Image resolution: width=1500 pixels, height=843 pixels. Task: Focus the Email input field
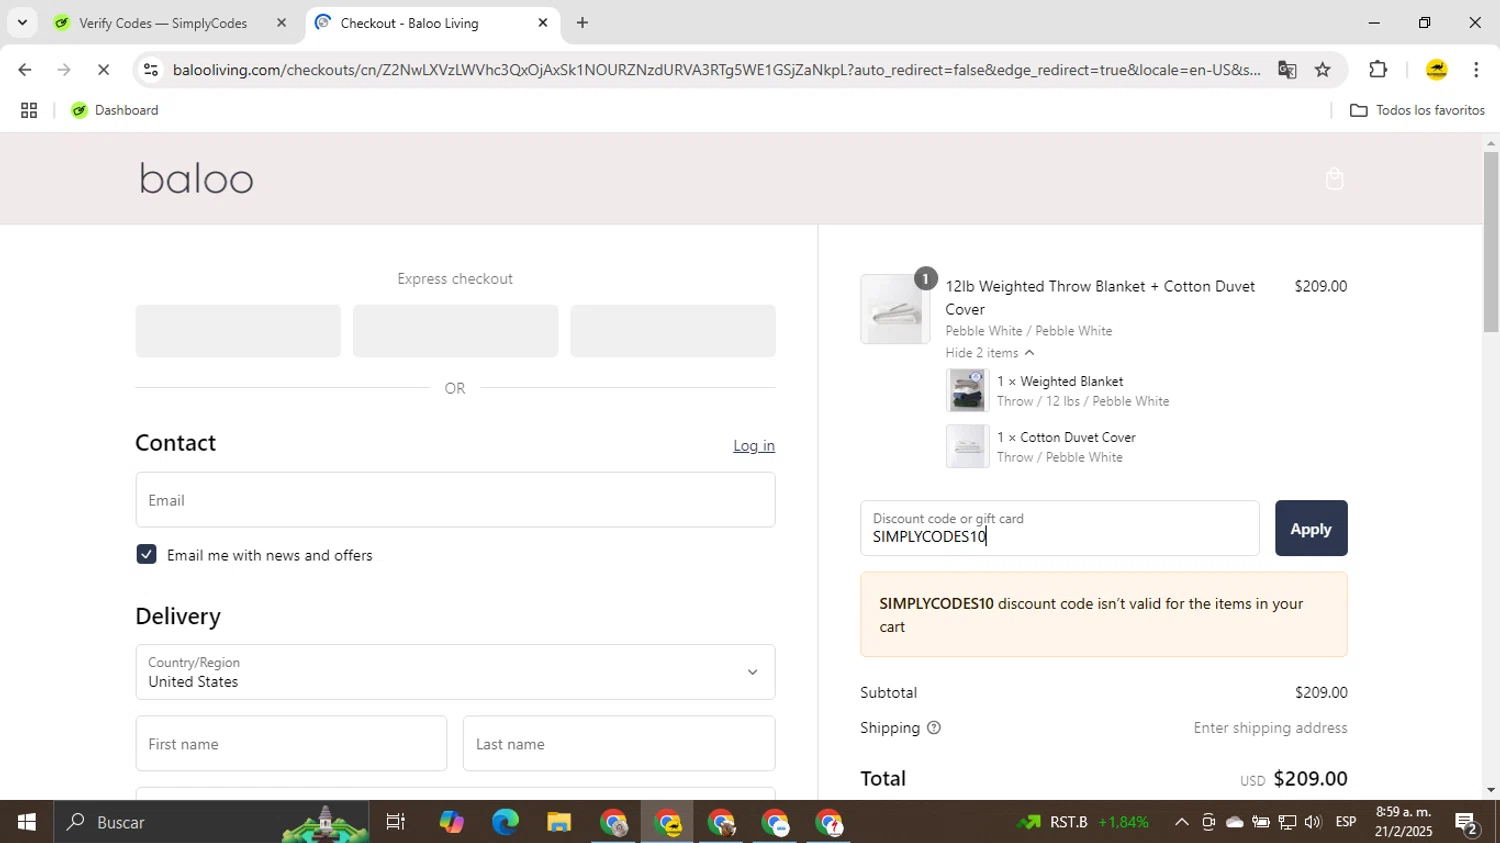(x=455, y=500)
